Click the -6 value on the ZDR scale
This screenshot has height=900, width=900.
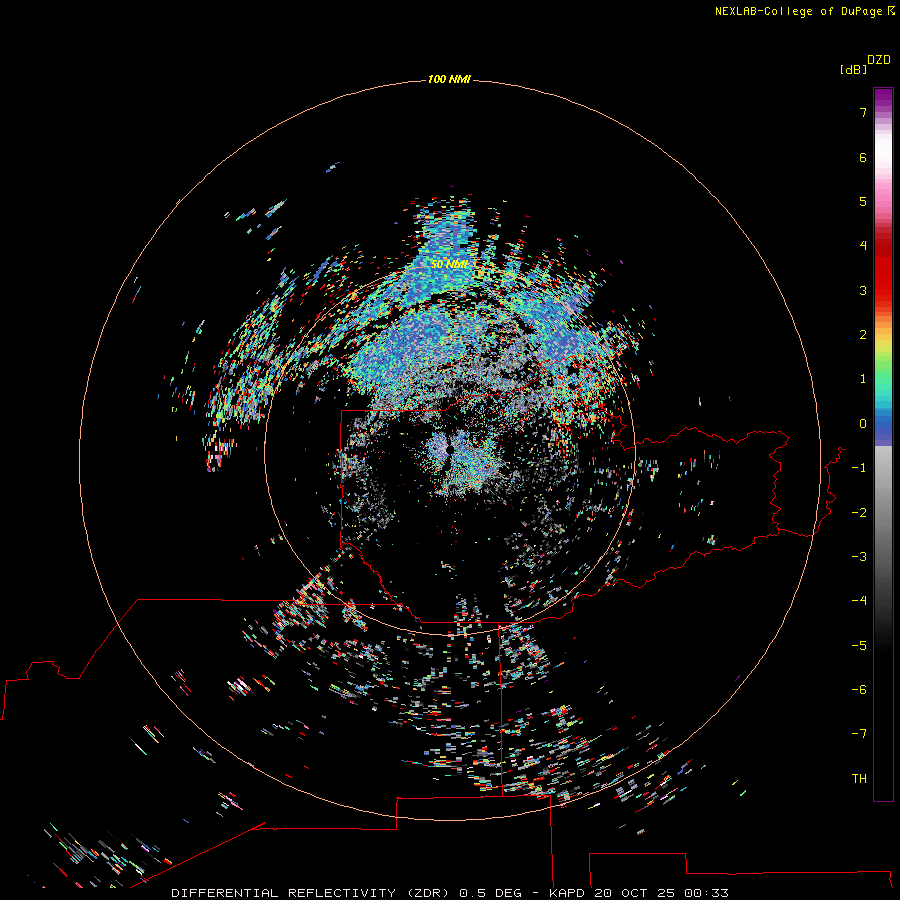(x=859, y=690)
